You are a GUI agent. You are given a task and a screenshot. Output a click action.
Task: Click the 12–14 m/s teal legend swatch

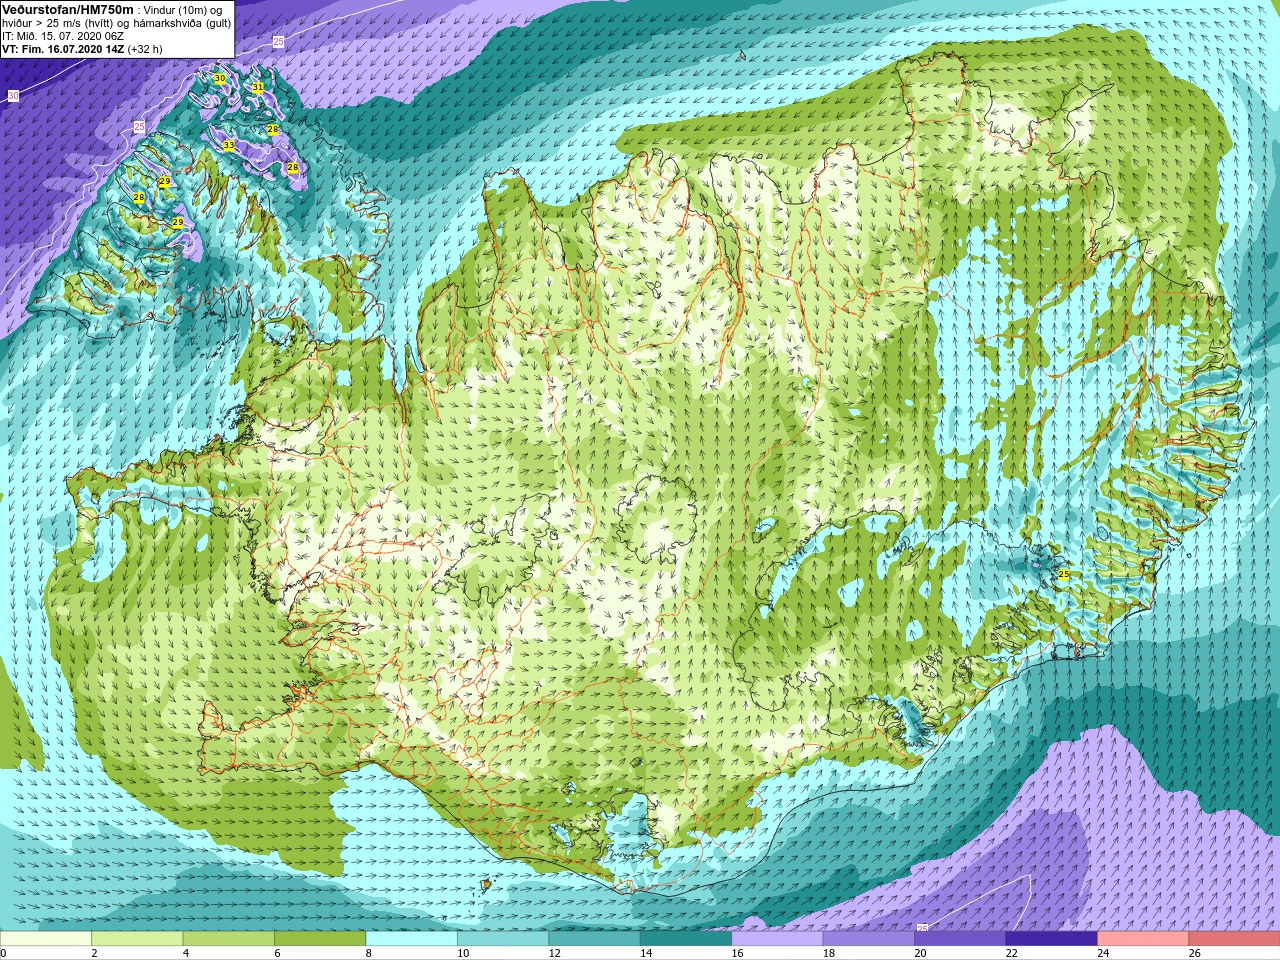point(594,939)
